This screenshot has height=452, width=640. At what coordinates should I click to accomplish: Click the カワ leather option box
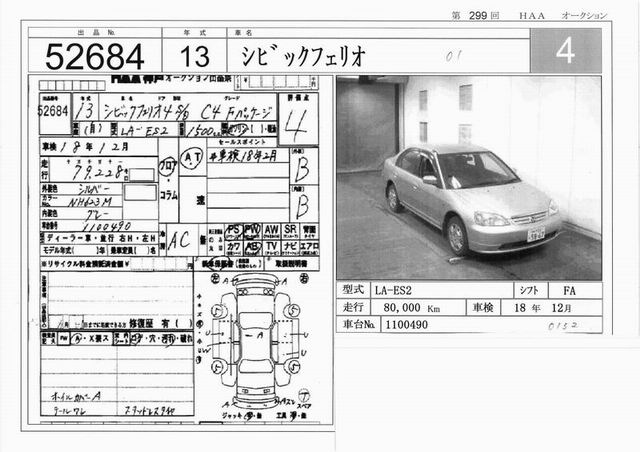pos(233,248)
